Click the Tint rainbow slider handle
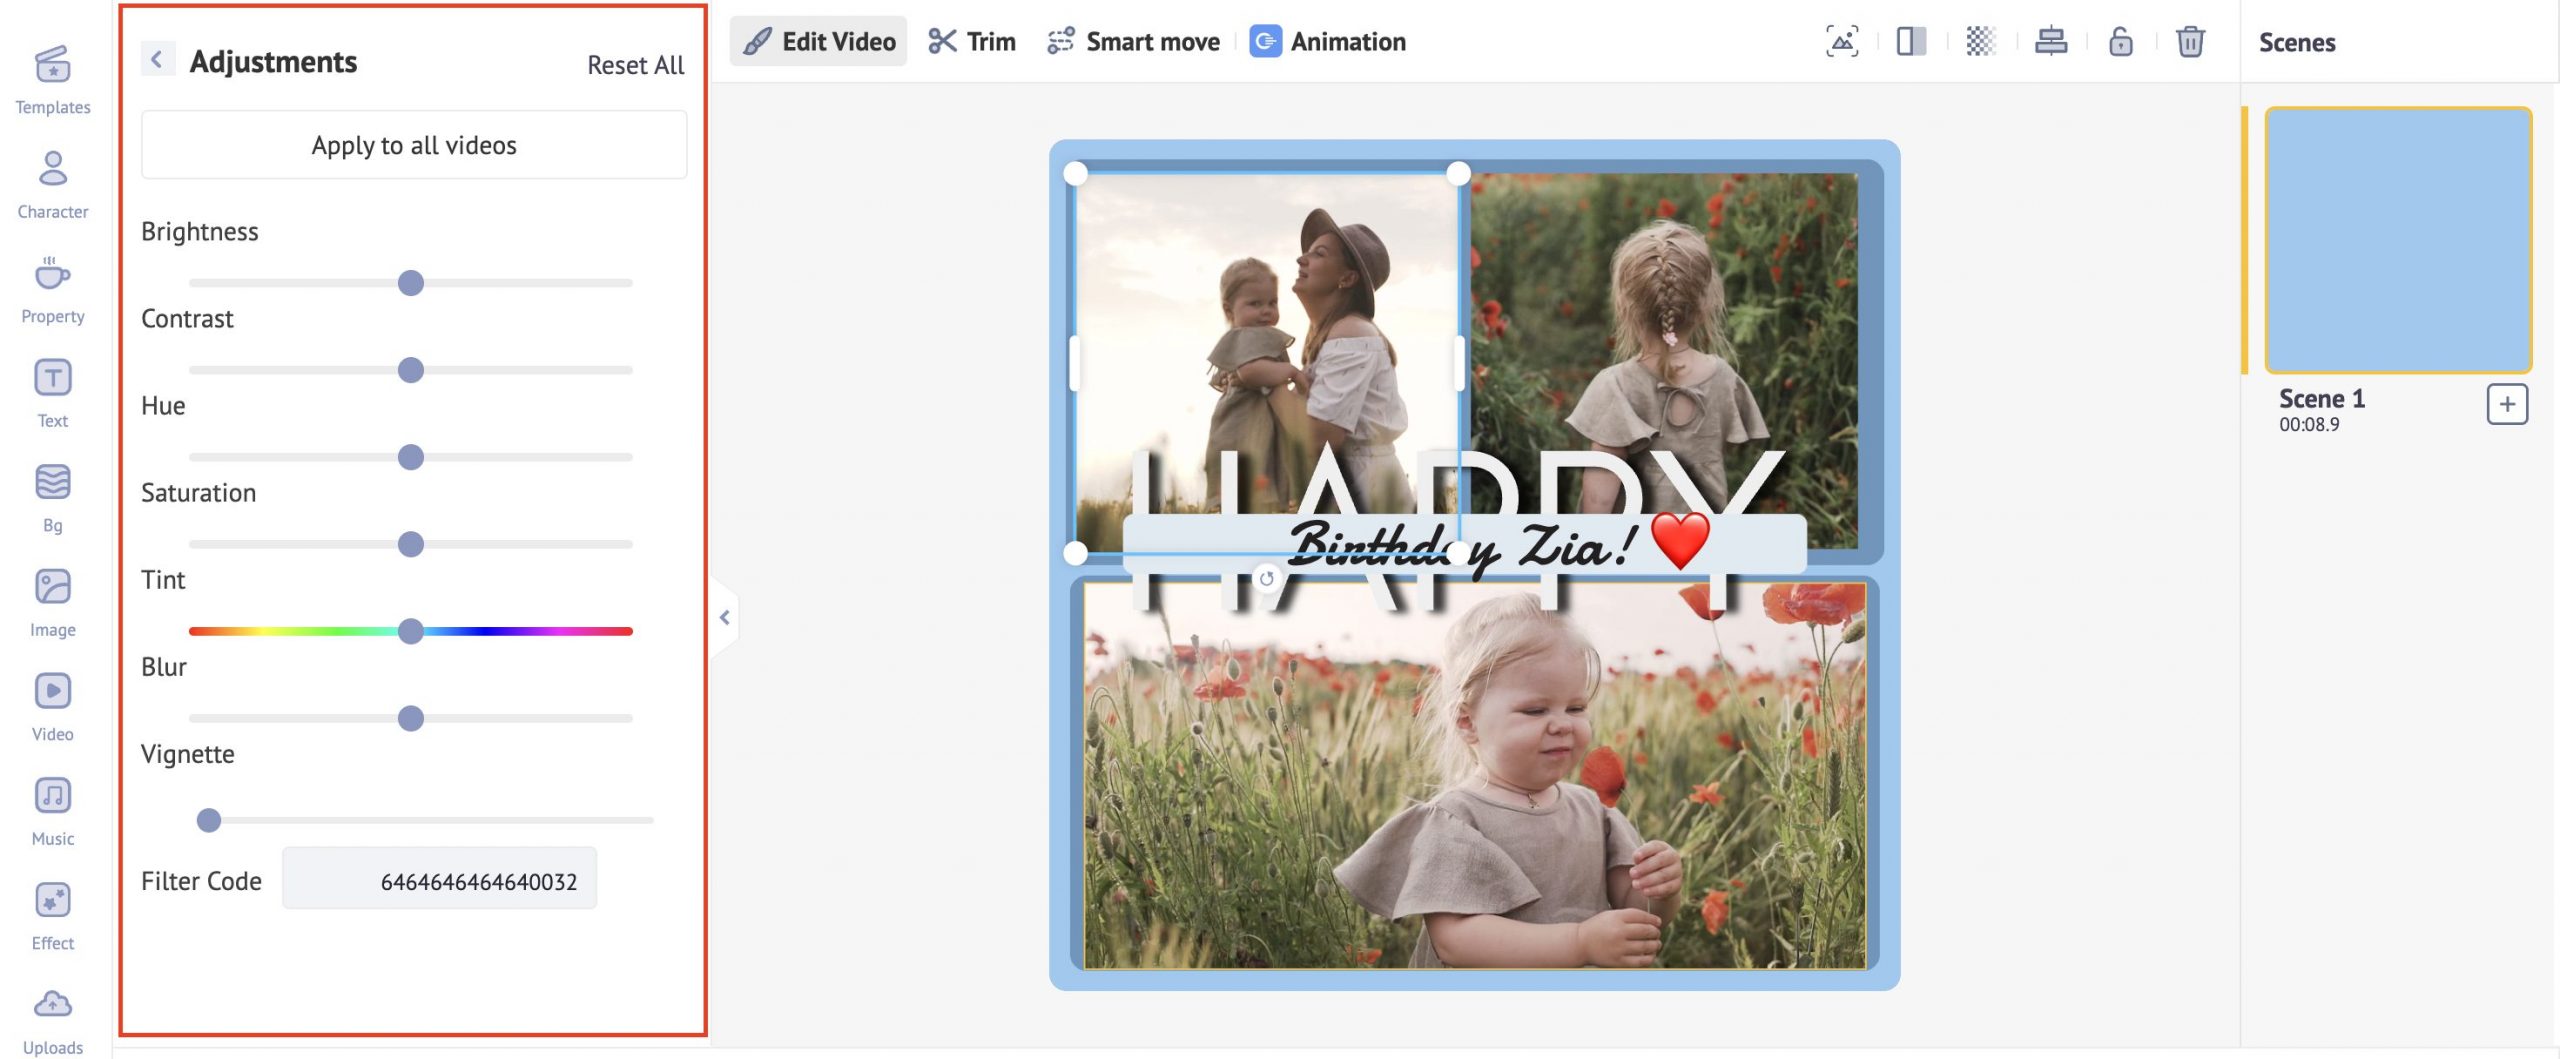This screenshot has height=1059, width=2560. point(410,631)
